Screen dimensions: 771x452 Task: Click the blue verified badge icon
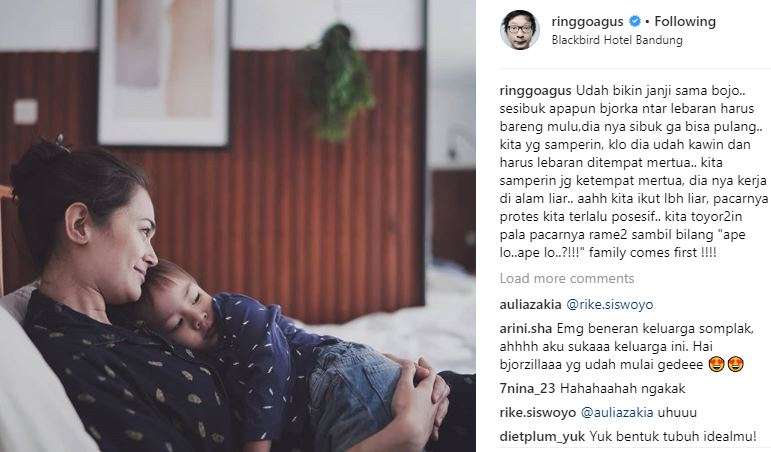point(635,21)
